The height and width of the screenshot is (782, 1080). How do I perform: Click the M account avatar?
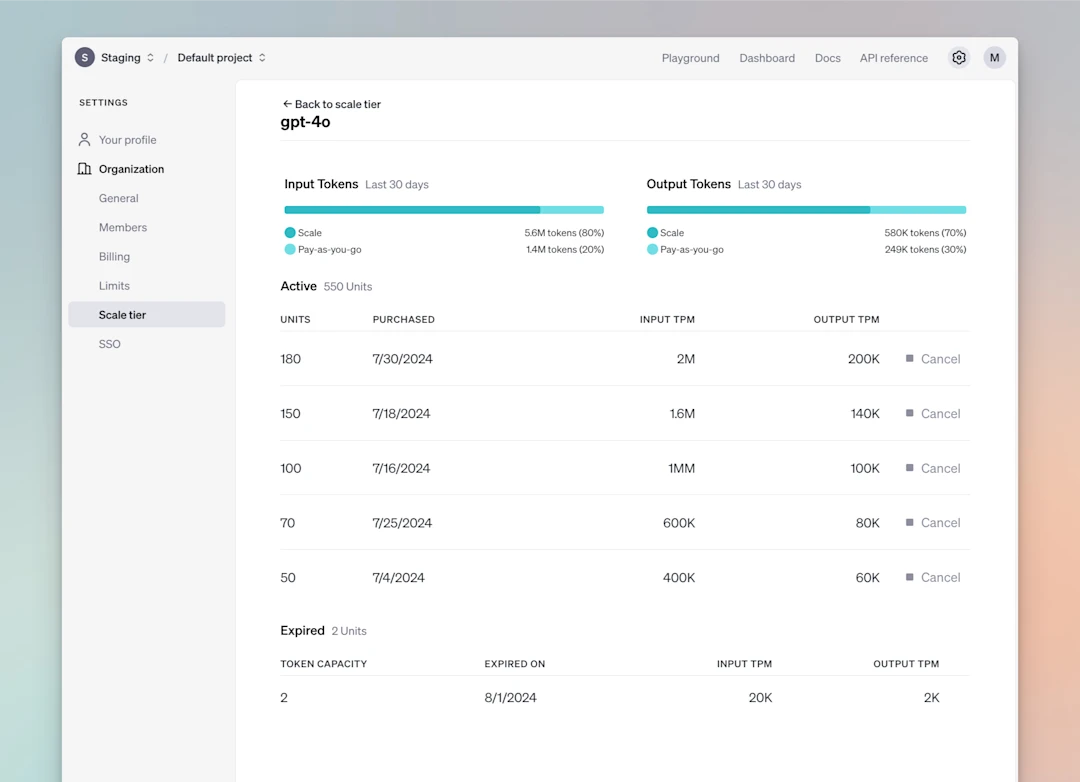994,57
